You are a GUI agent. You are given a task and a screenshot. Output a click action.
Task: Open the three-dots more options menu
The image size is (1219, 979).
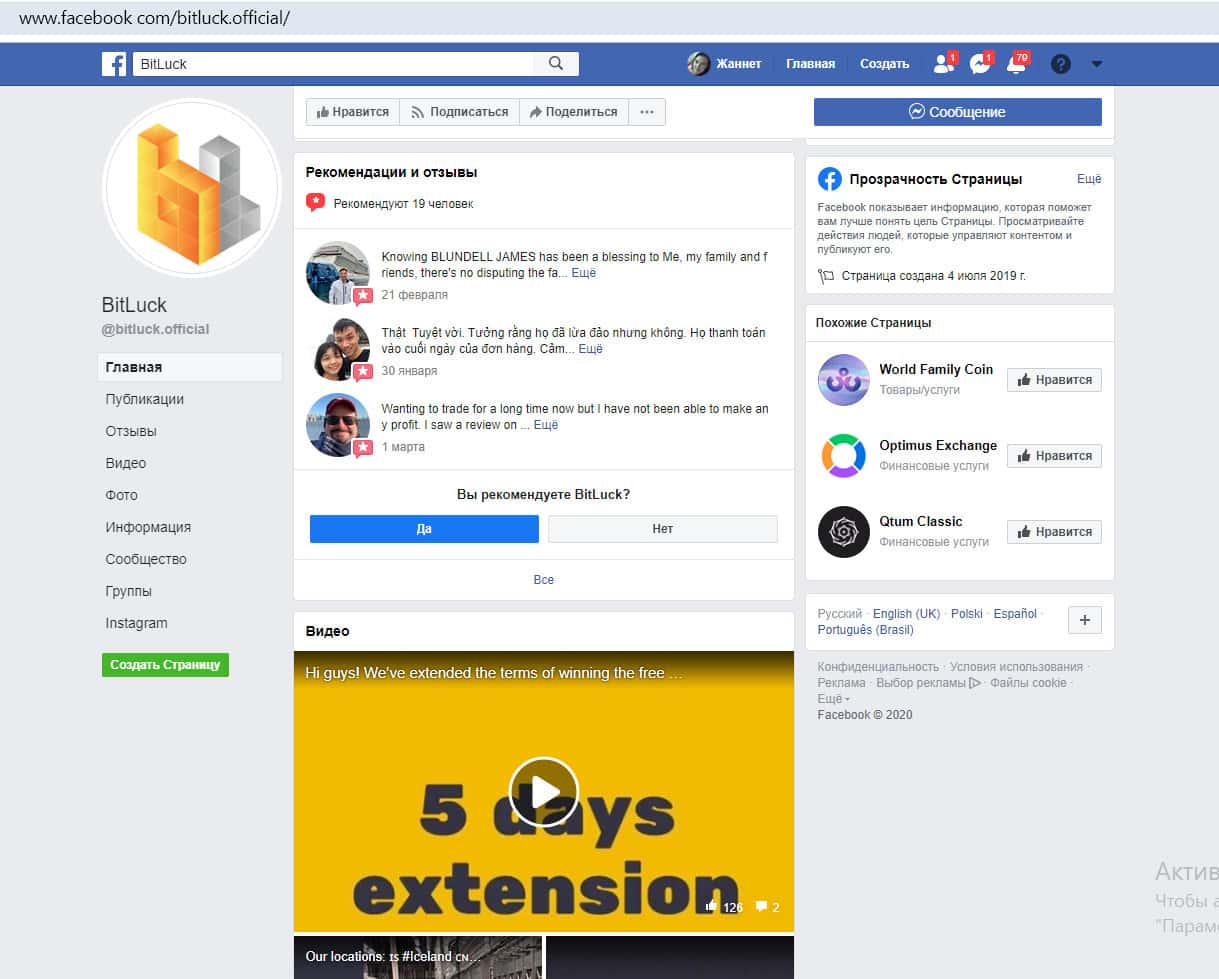[647, 112]
